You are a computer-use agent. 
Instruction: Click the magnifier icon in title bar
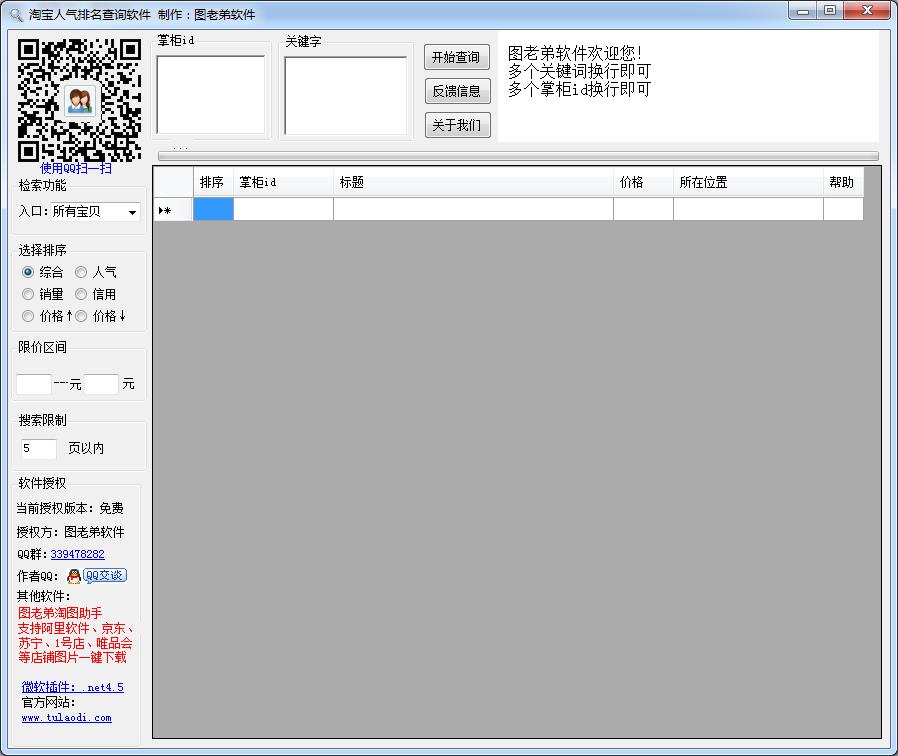[x=15, y=15]
